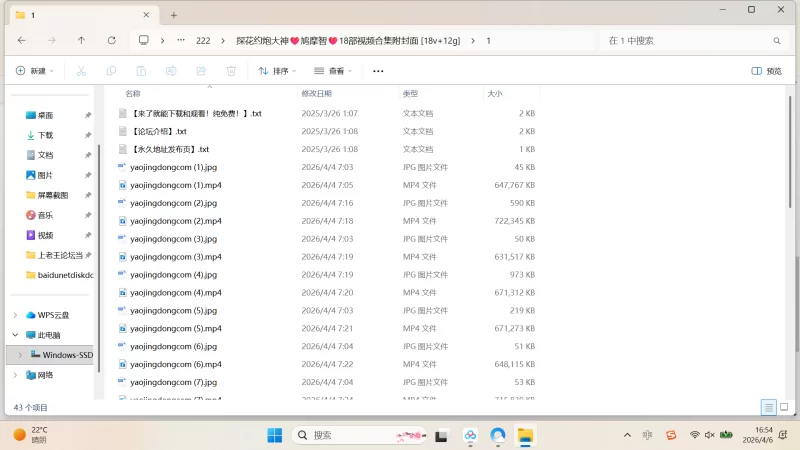Open a new tab with the plus button
The image size is (800, 450).
click(x=174, y=15)
